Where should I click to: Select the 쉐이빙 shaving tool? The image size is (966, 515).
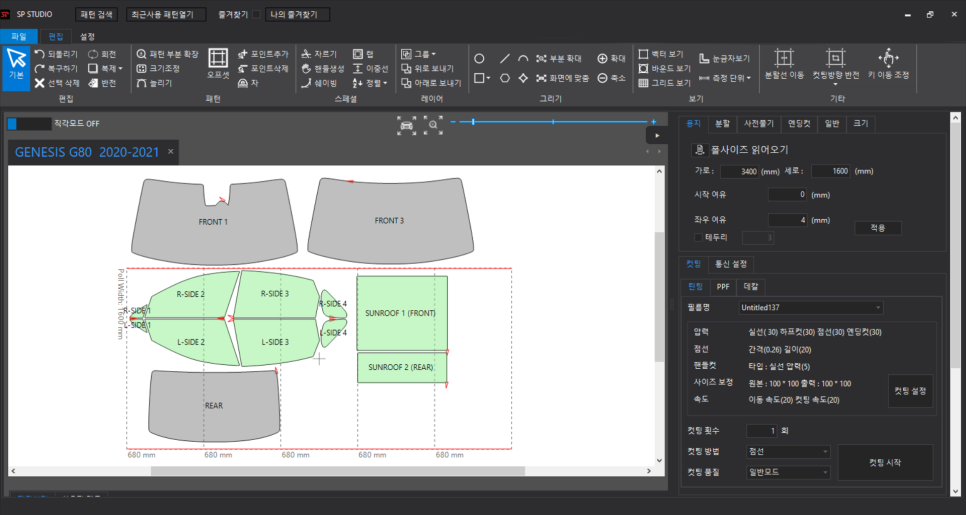(319, 83)
